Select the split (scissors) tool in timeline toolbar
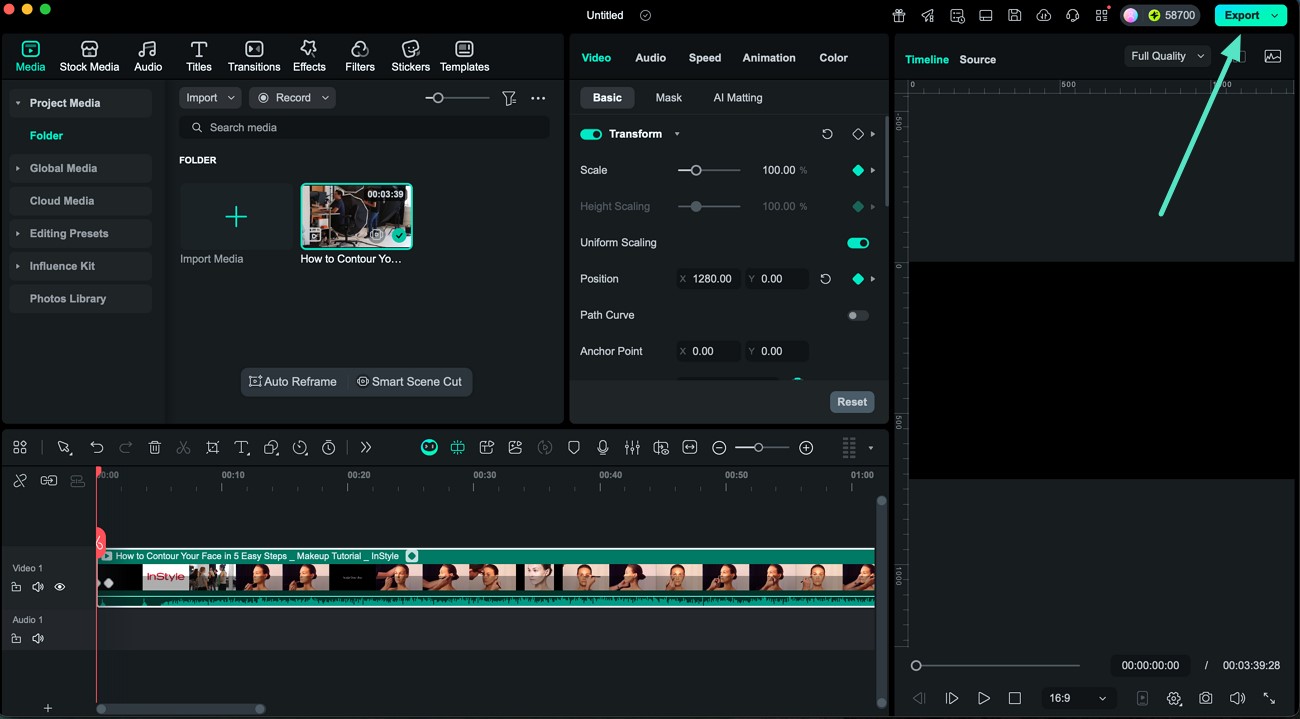Image resolution: width=1300 pixels, height=719 pixels. pos(183,447)
